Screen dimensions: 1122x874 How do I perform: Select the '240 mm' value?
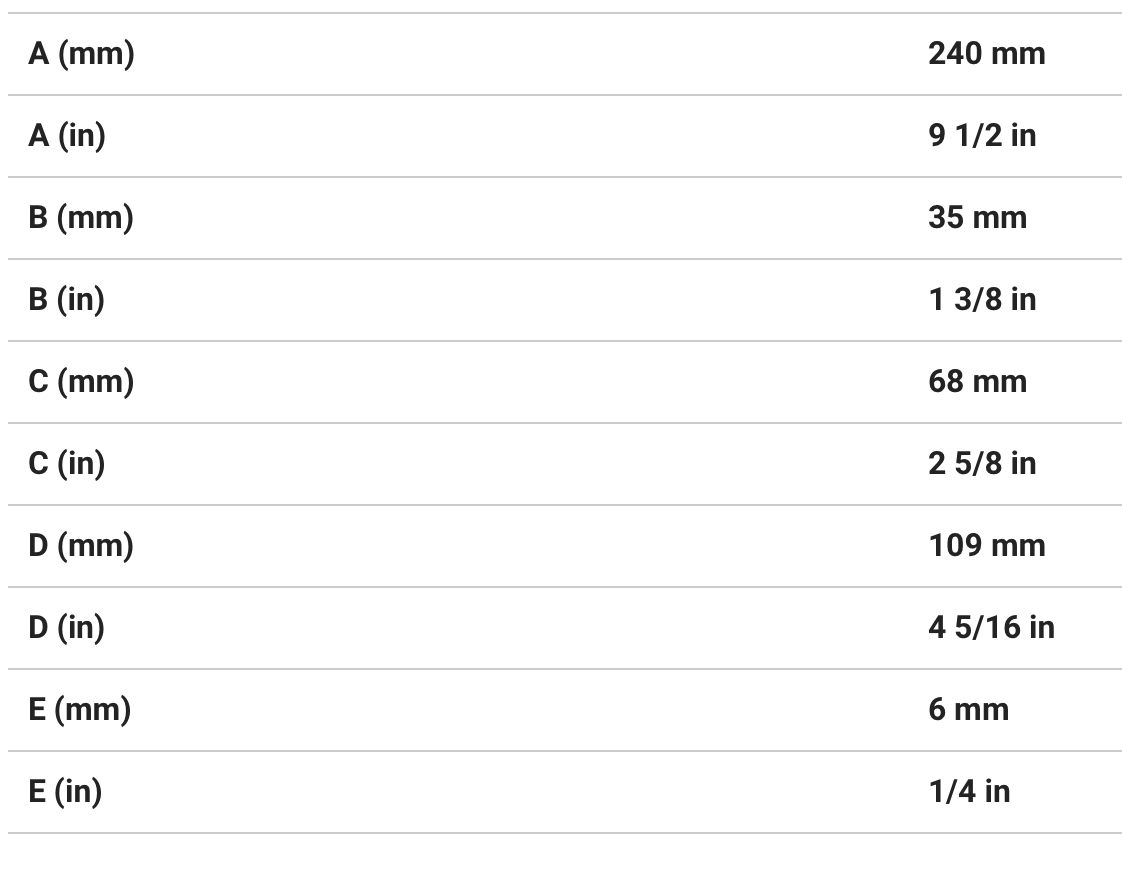pos(986,54)
